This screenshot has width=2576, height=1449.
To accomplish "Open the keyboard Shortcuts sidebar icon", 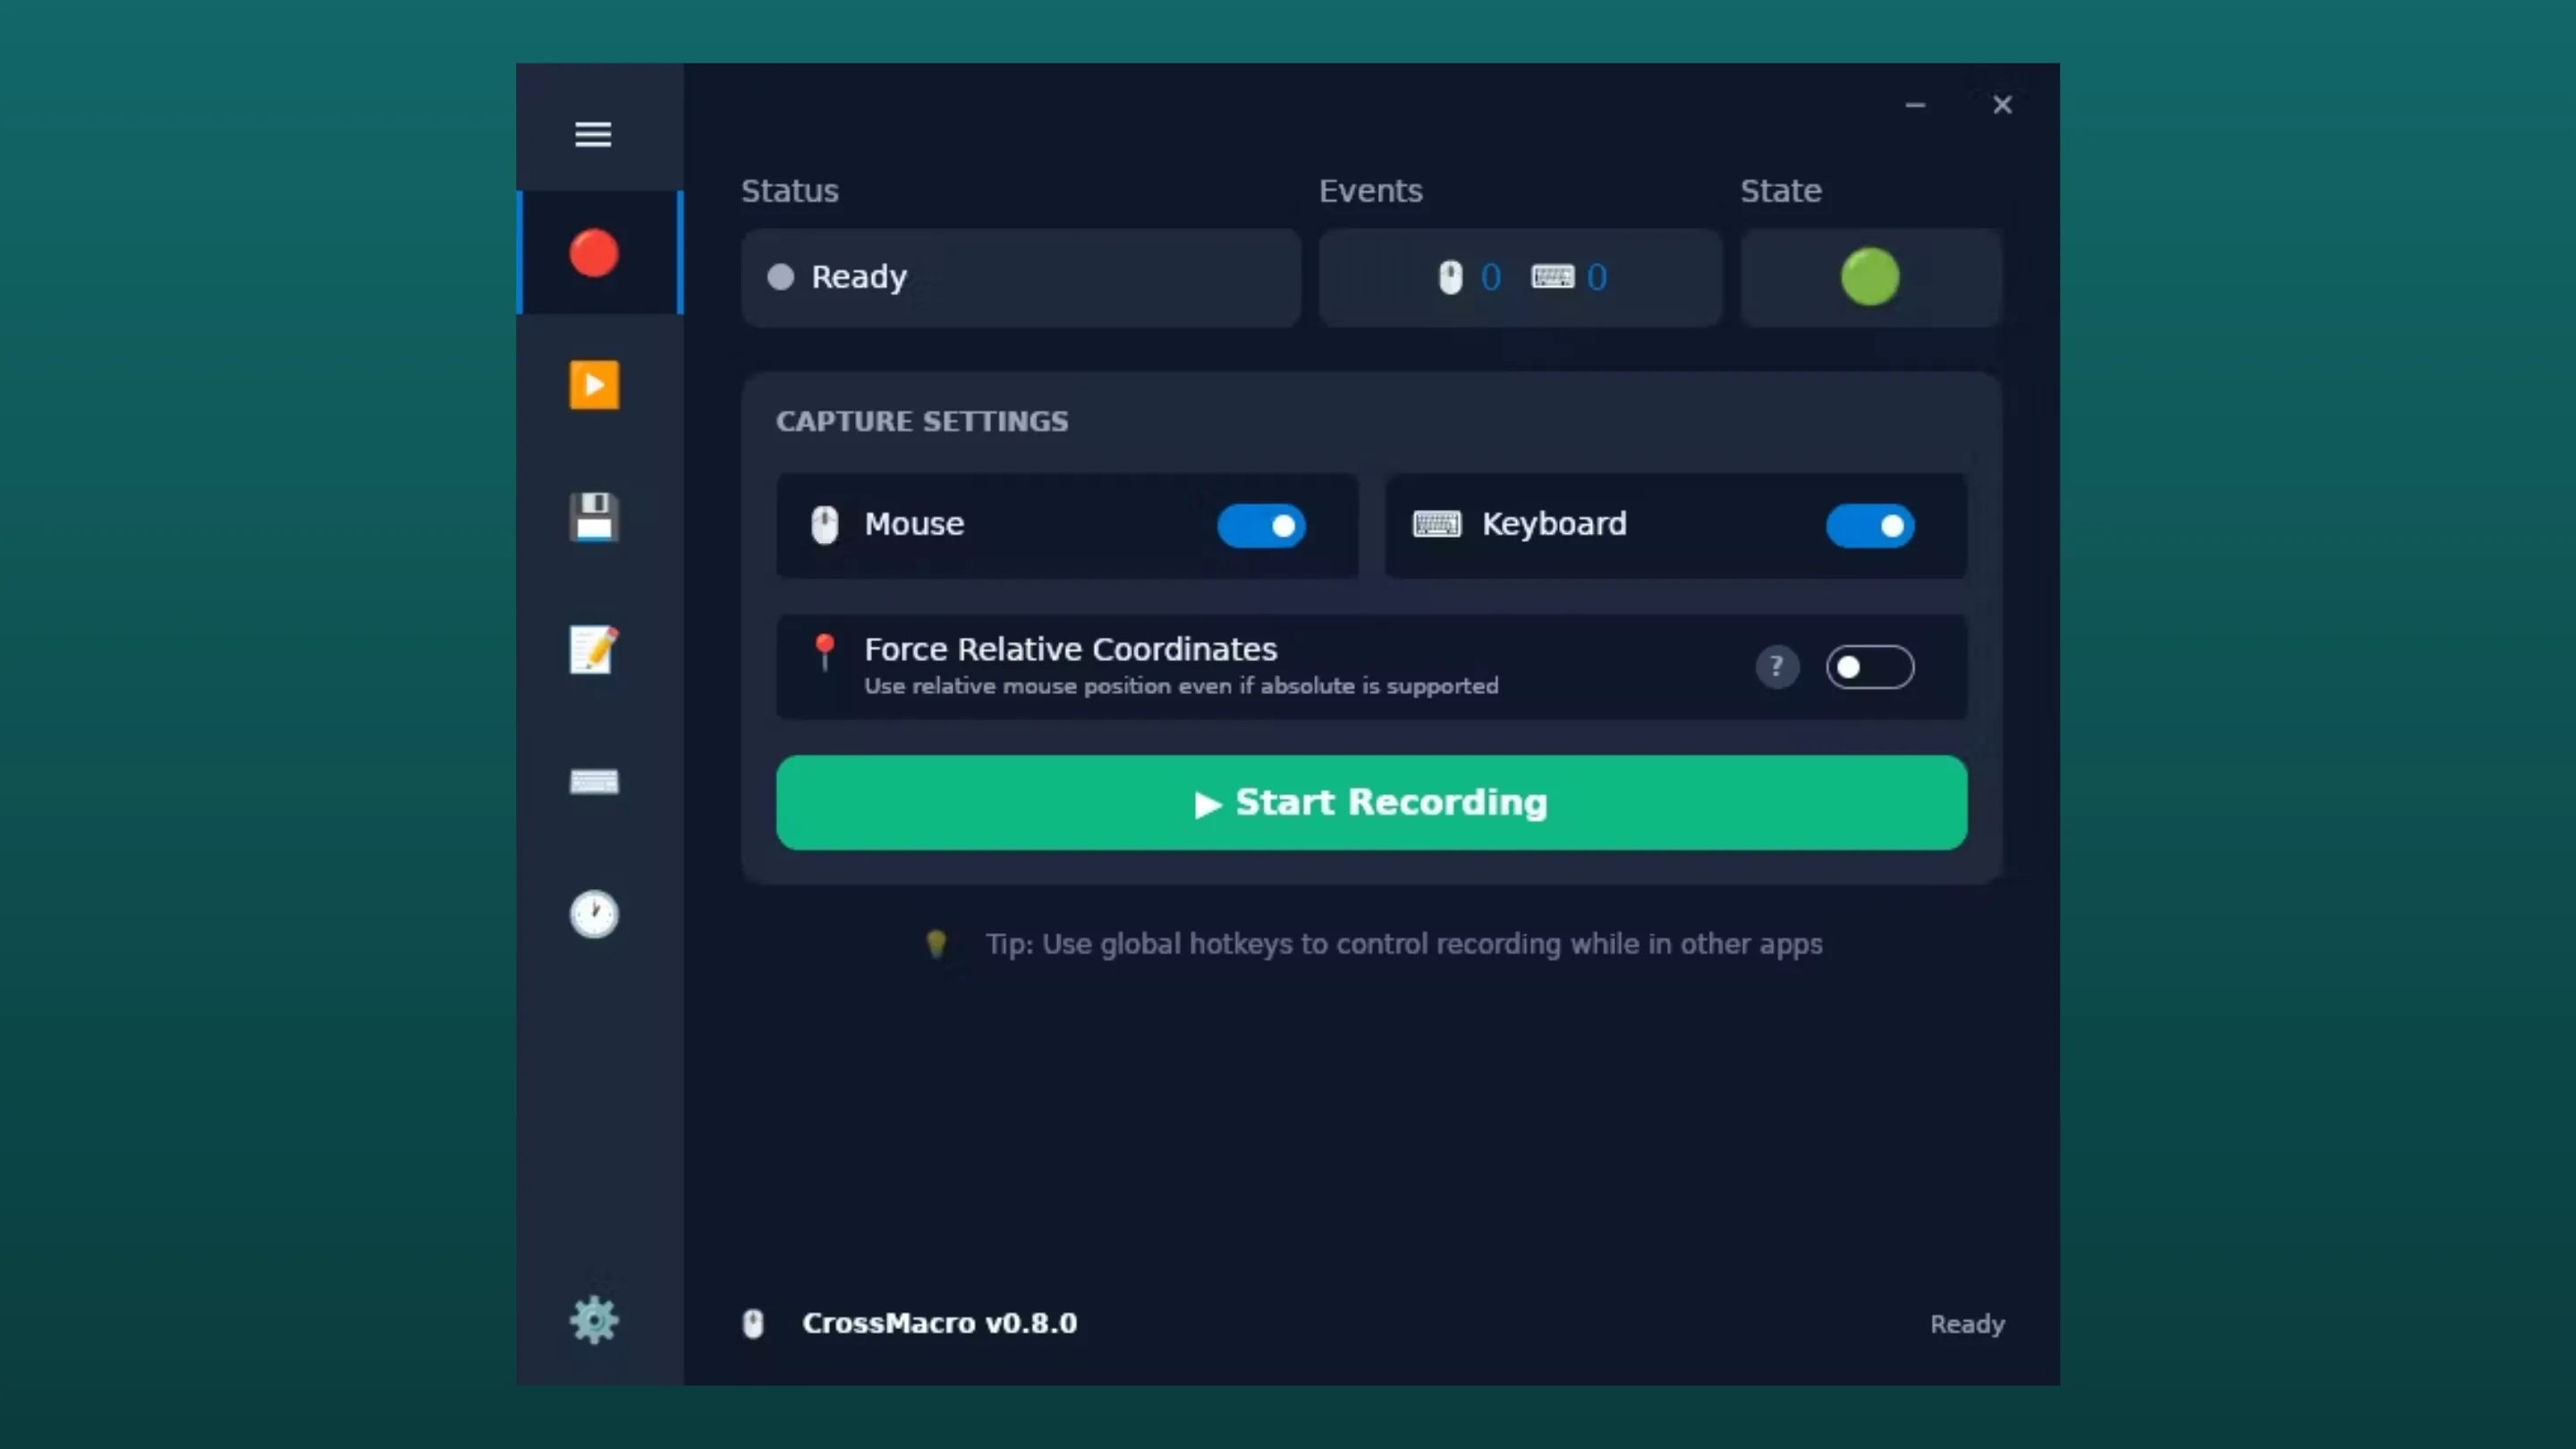I will 594,782.
